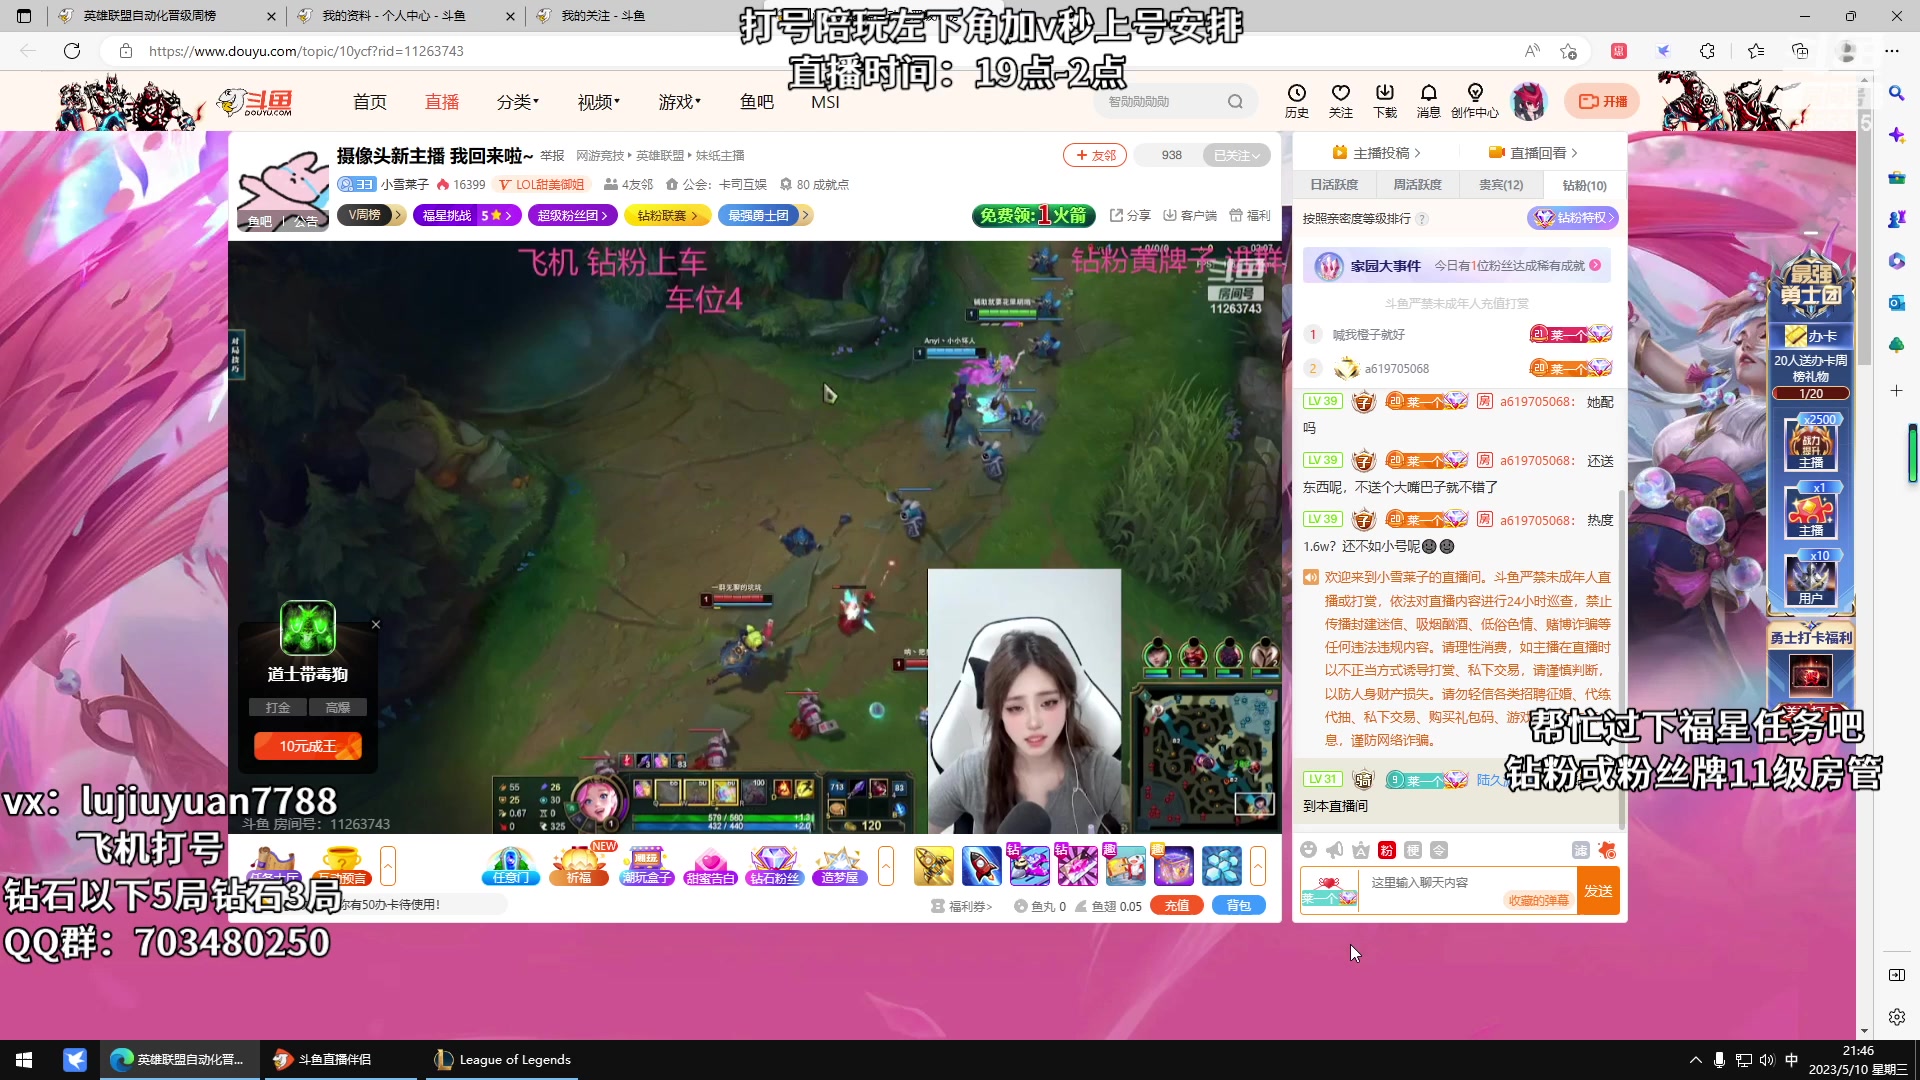Click the 充值 recharge button
Viewport: 1920px width, 1080px height.
[1177, 906]
